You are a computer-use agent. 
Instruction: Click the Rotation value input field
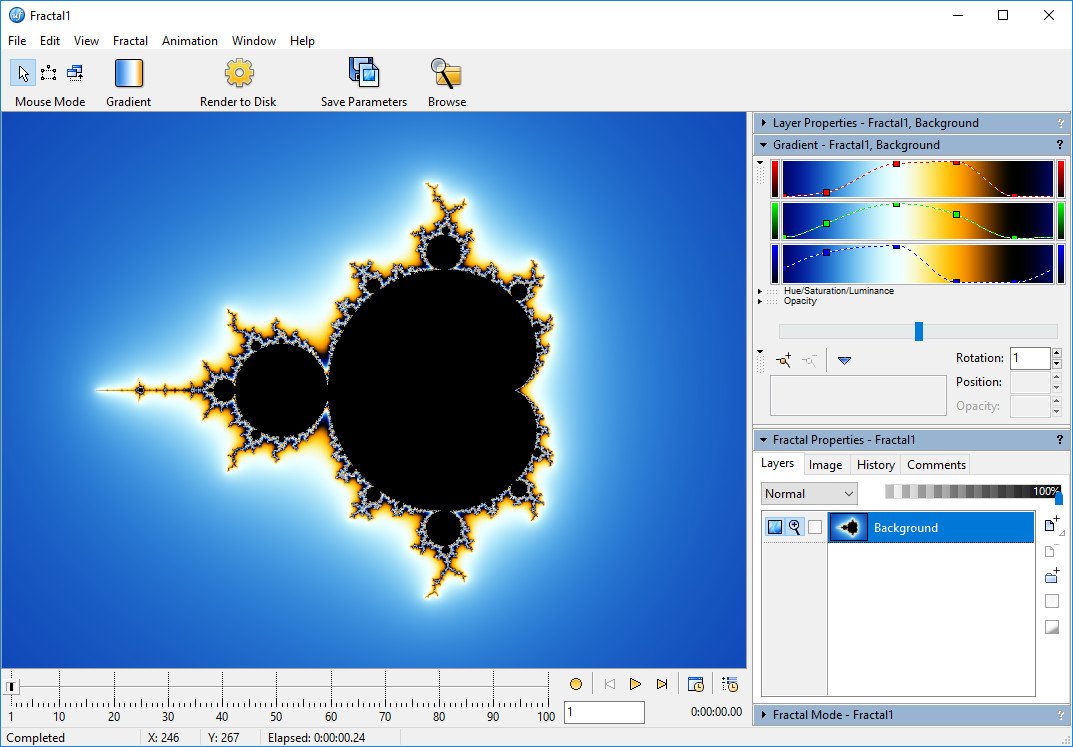click(x=1029, y=358)
